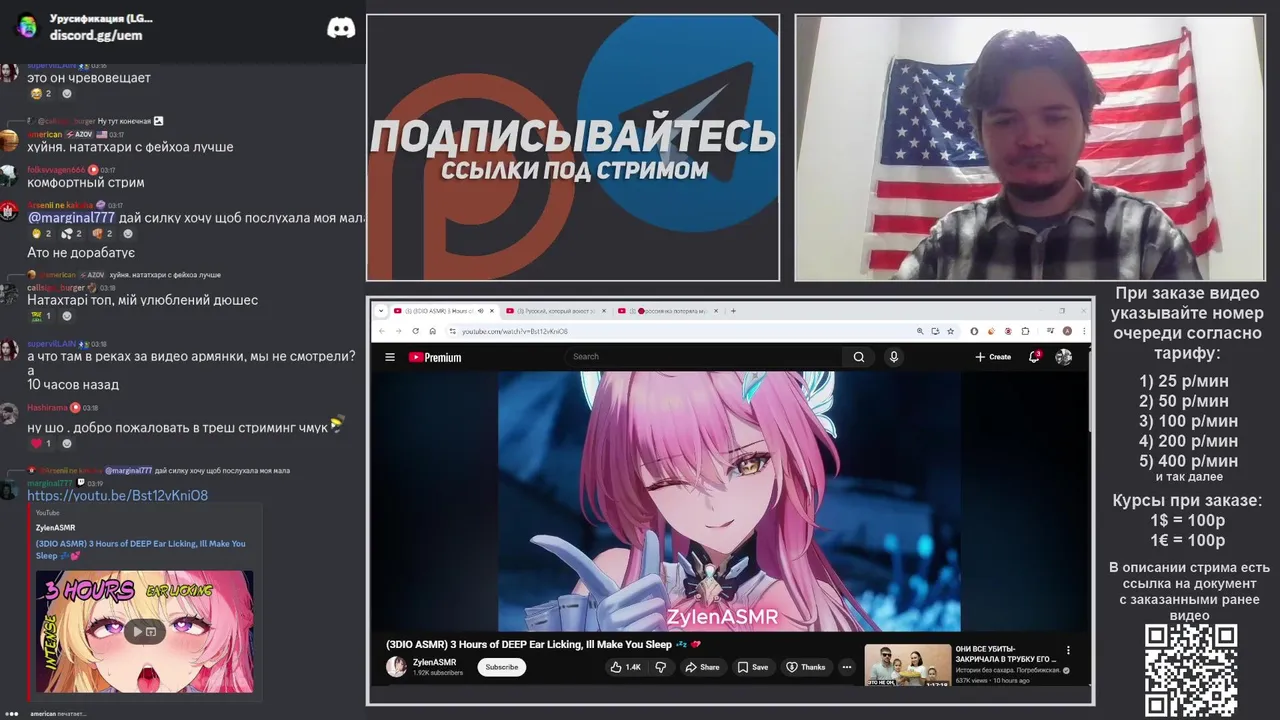Close the '(3DIO ASMR)' browser tab

[x=493, y=311]
